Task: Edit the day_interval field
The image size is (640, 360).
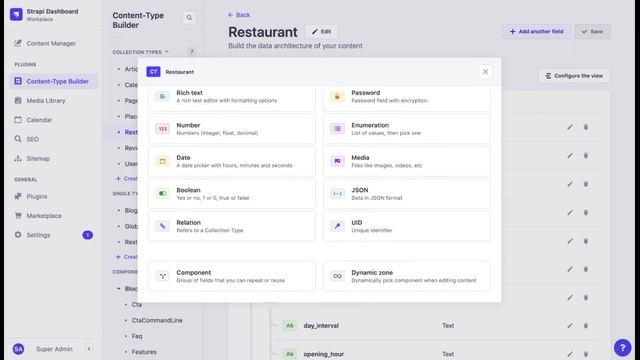Action: (570, 325)
